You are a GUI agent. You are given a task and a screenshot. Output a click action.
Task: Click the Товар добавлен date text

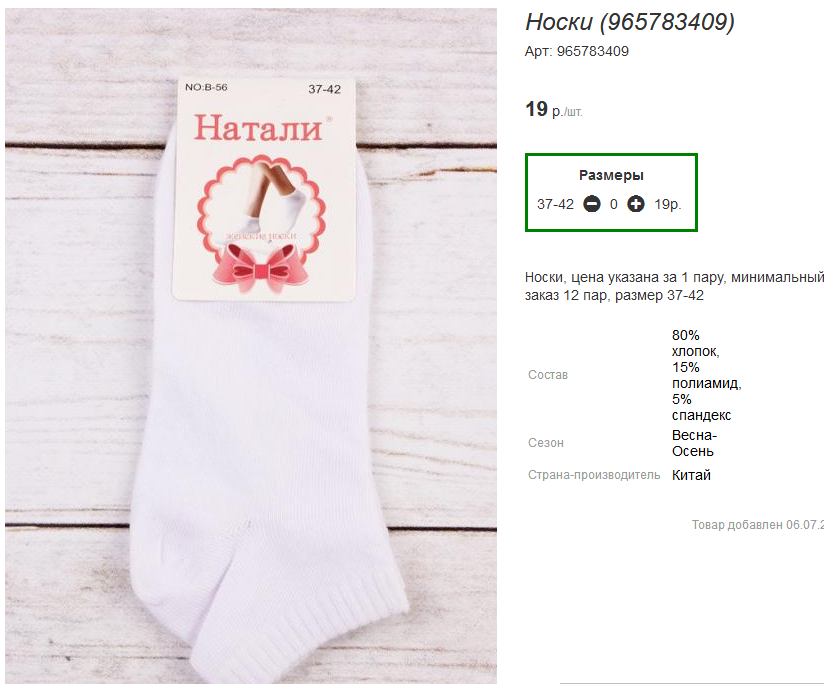pyautogui.click(x=757, y=525)
